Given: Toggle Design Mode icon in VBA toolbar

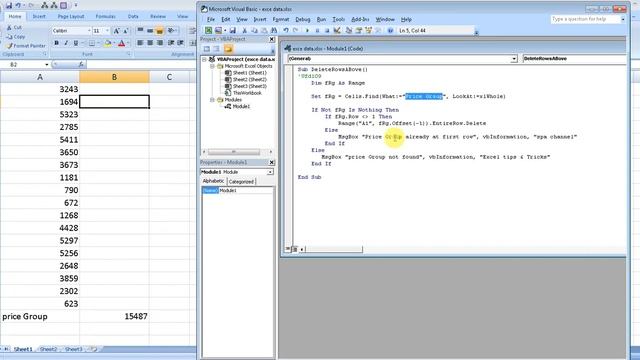Looking at the screenshot, I should pos(337,30).
